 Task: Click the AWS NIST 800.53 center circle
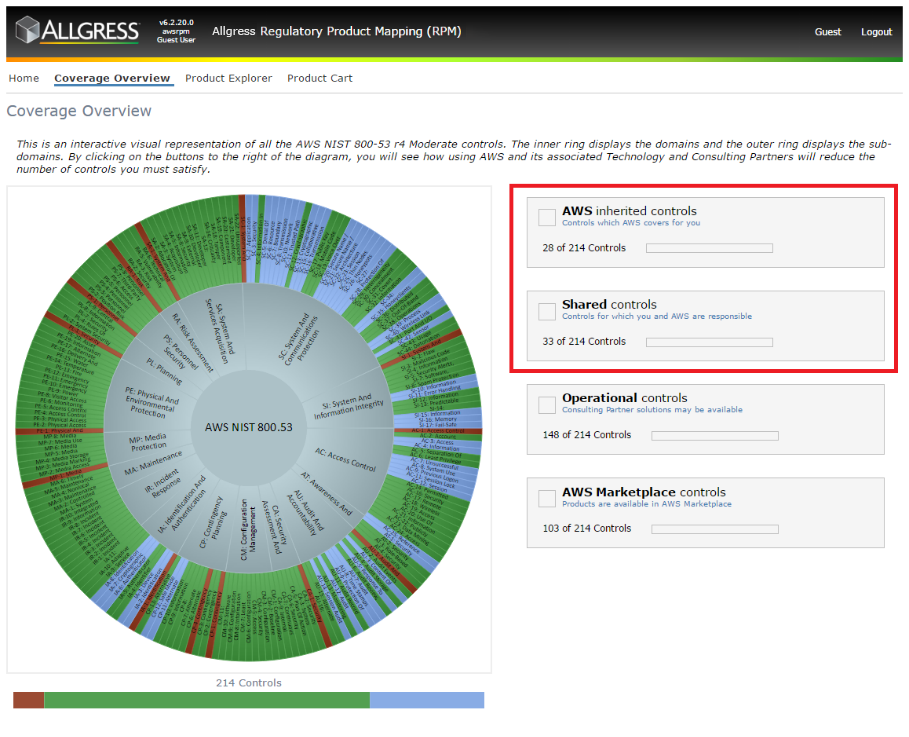click(x=249, y=427)
